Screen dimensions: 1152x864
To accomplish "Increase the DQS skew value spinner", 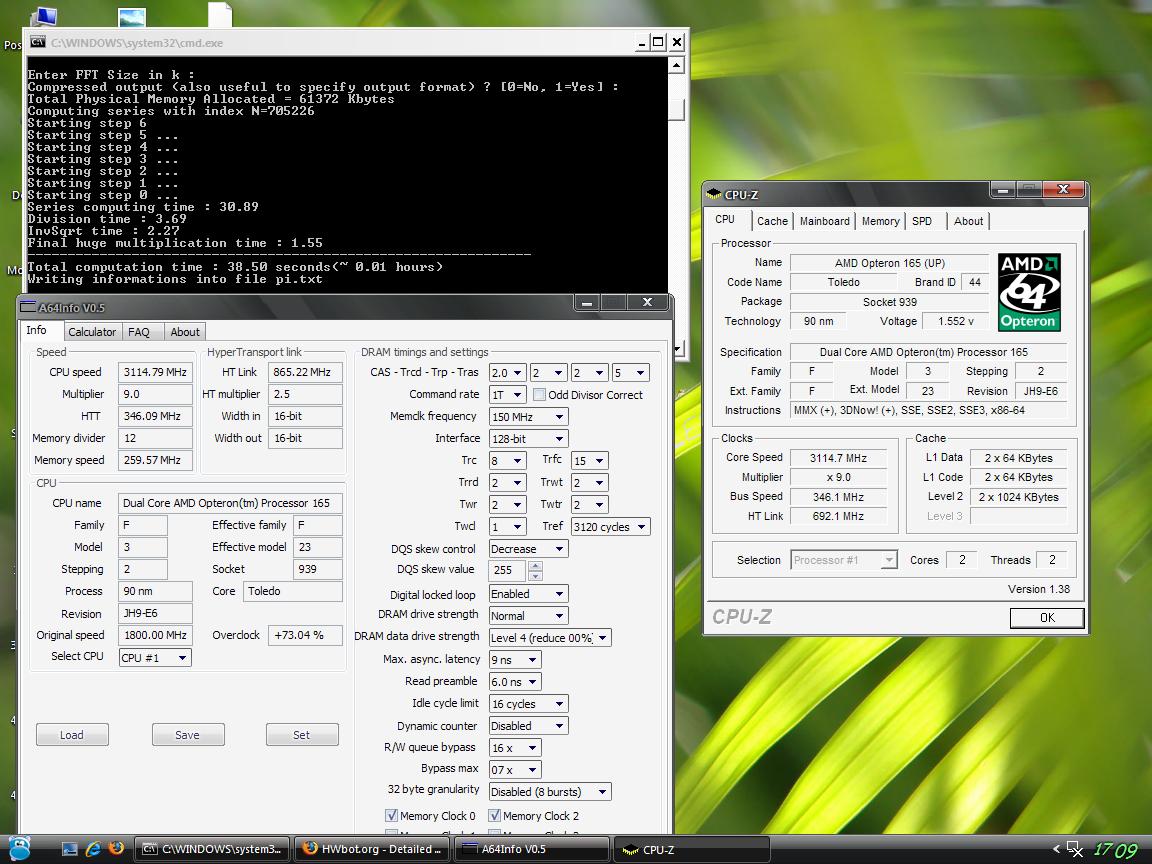I will (x=535, y=565).
